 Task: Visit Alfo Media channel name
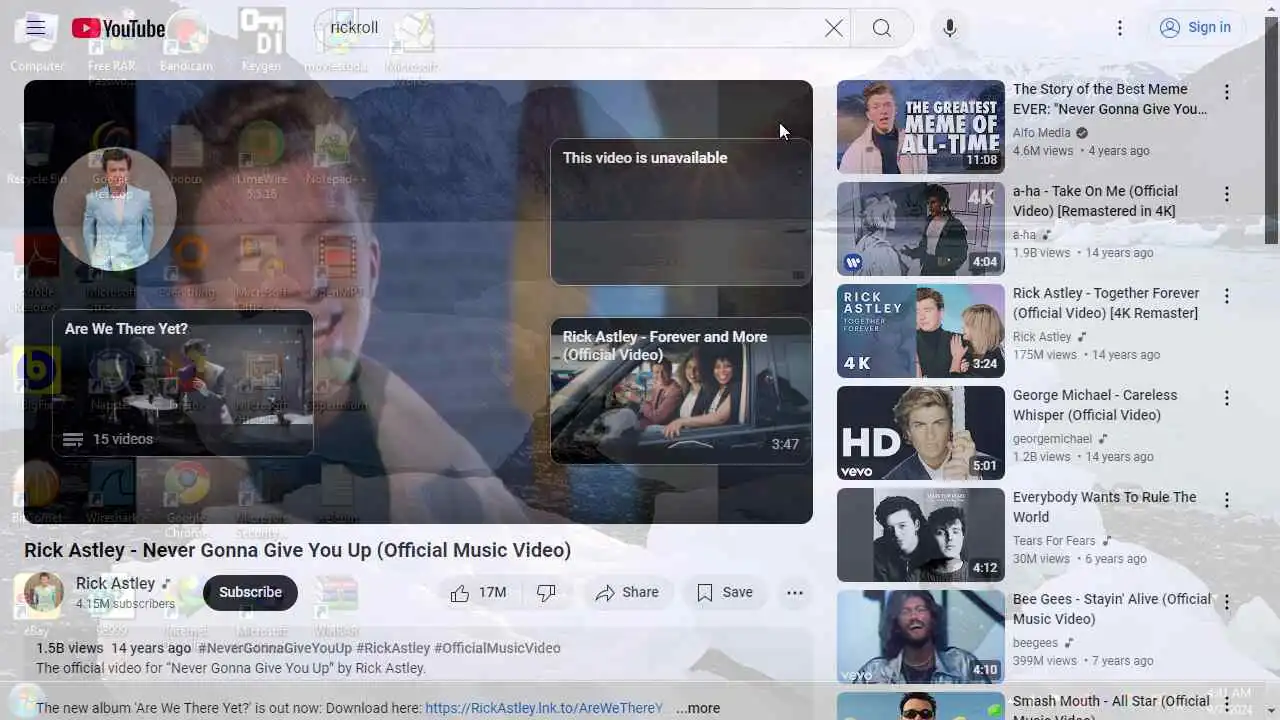1042,133
